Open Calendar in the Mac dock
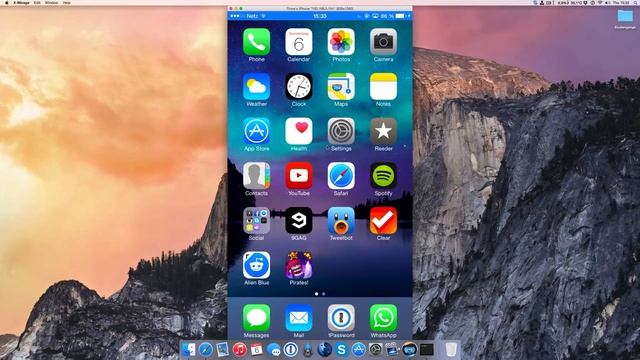Viewport: 640px width, 360px height. [x=257, y=350]
